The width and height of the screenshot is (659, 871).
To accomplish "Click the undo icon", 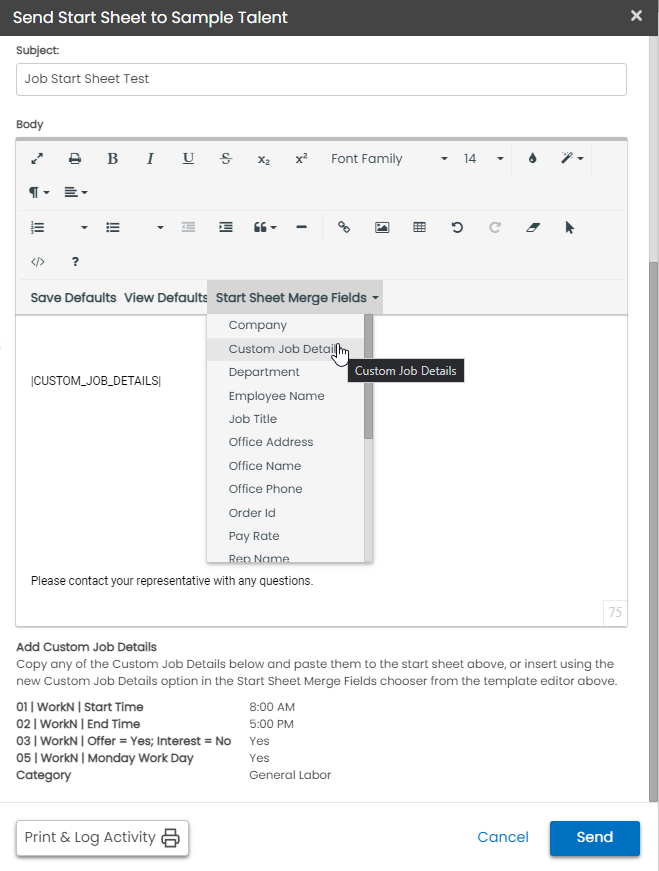I will click(x=457, y=227).
